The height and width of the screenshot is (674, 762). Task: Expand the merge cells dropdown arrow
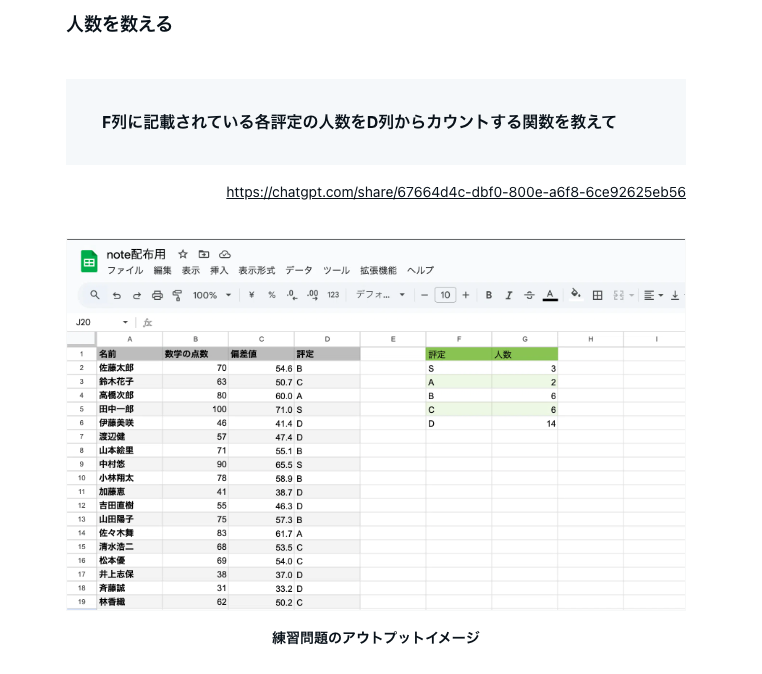[631, 295]
